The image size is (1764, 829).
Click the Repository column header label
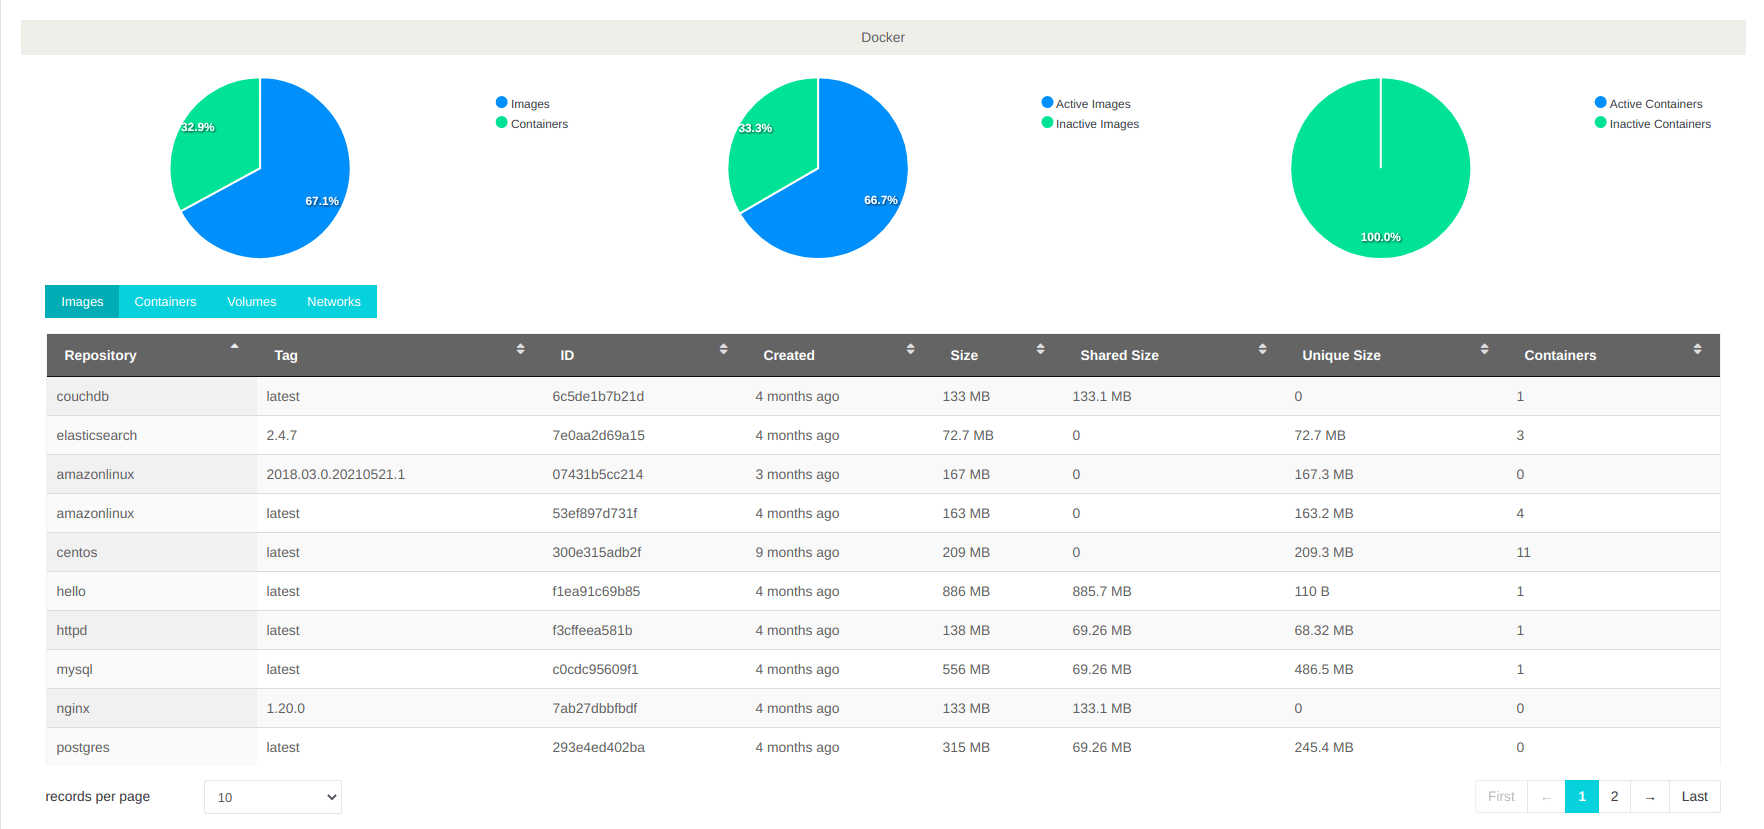[100, 355]
